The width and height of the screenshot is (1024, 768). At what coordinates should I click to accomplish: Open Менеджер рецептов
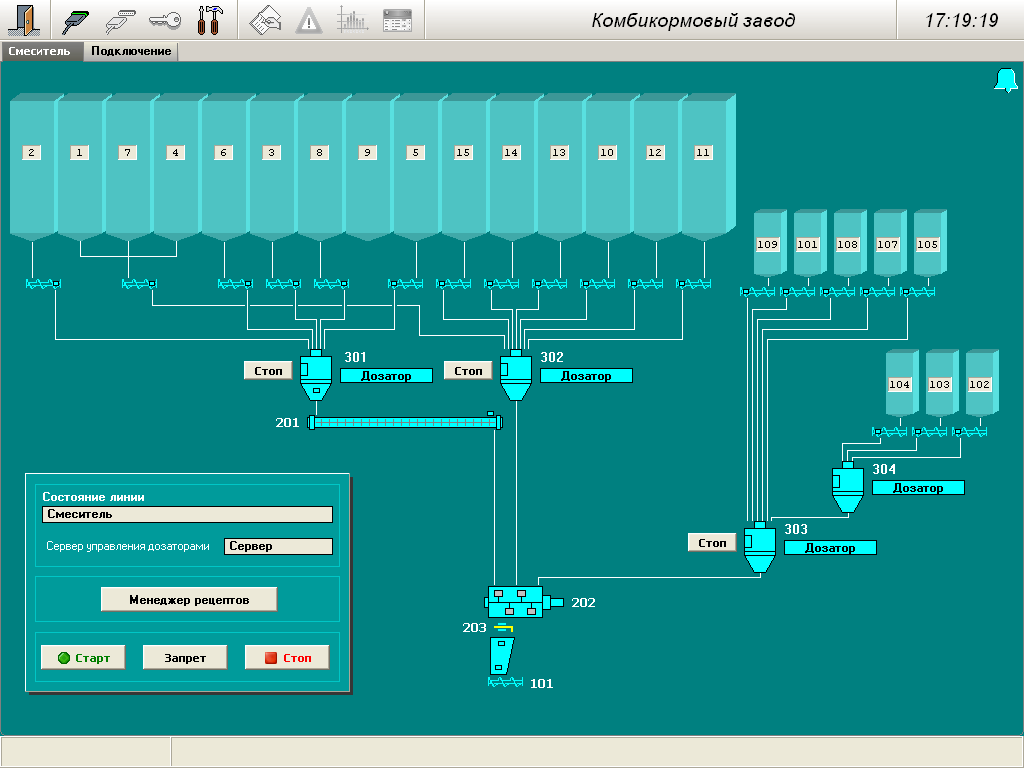[x=189, y=599]
